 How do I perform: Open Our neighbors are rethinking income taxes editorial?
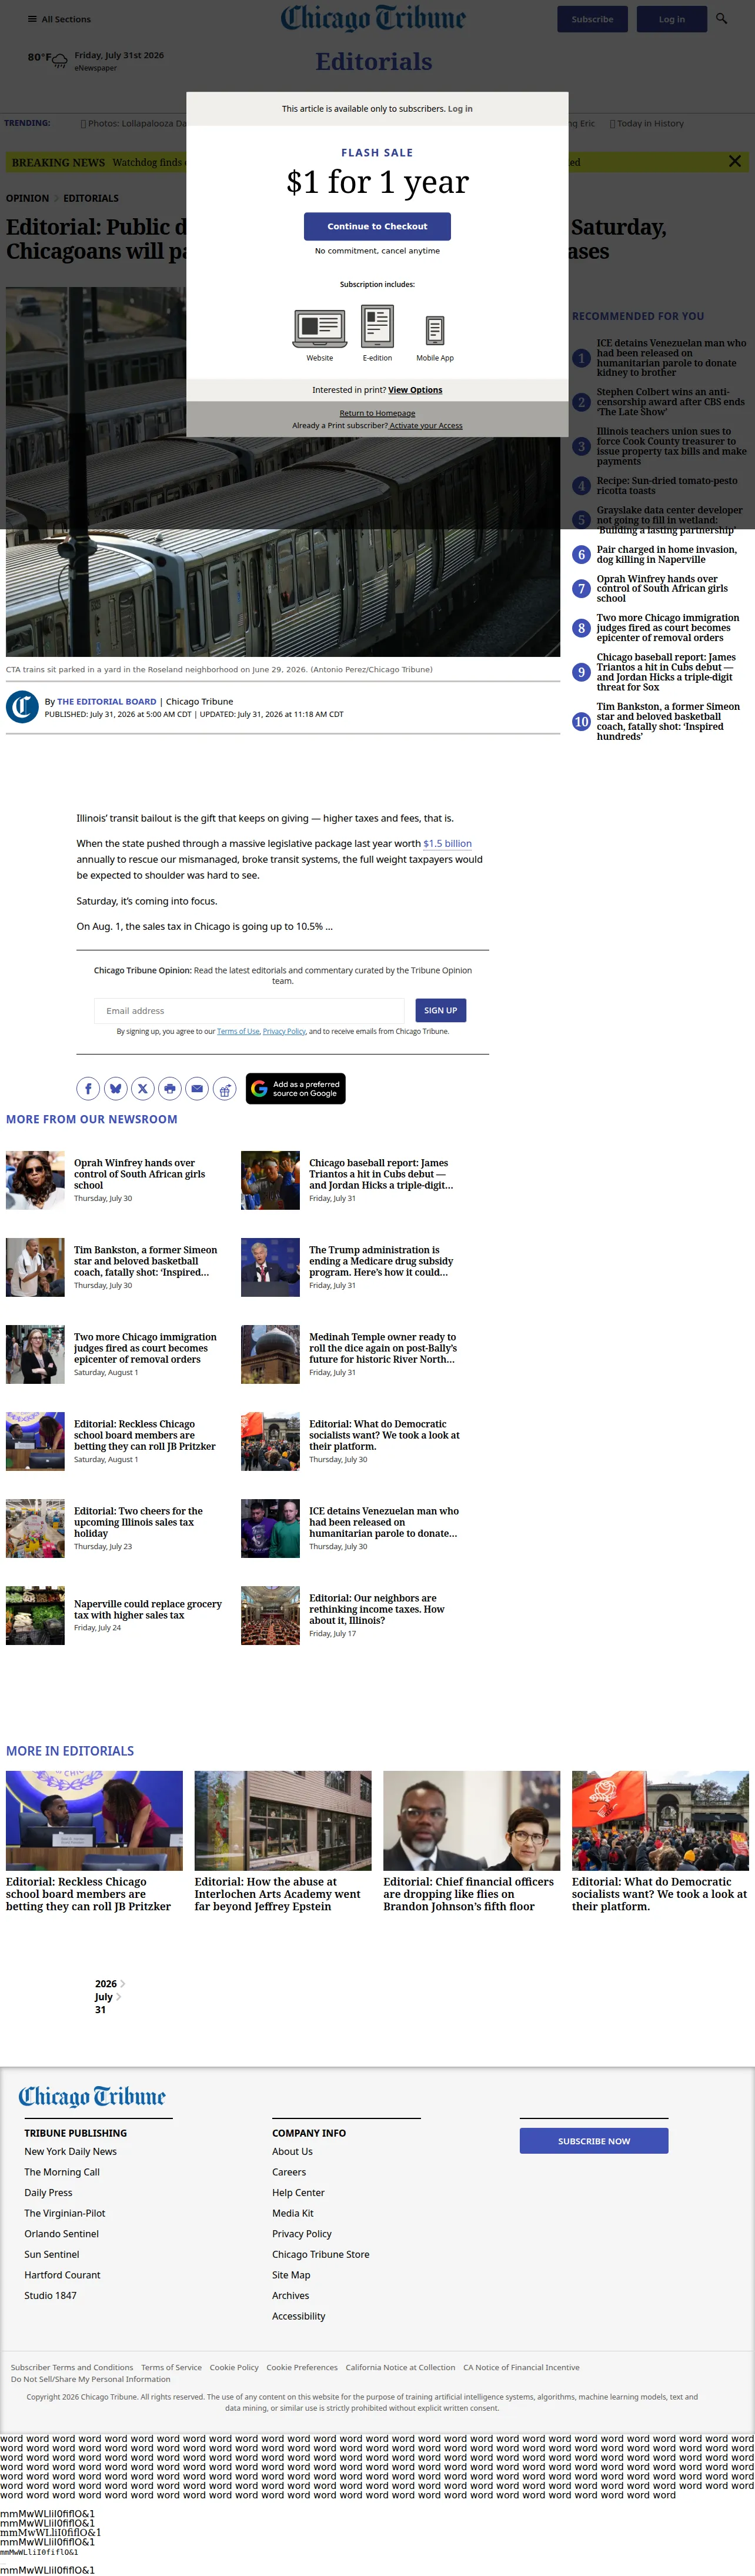377,1608
